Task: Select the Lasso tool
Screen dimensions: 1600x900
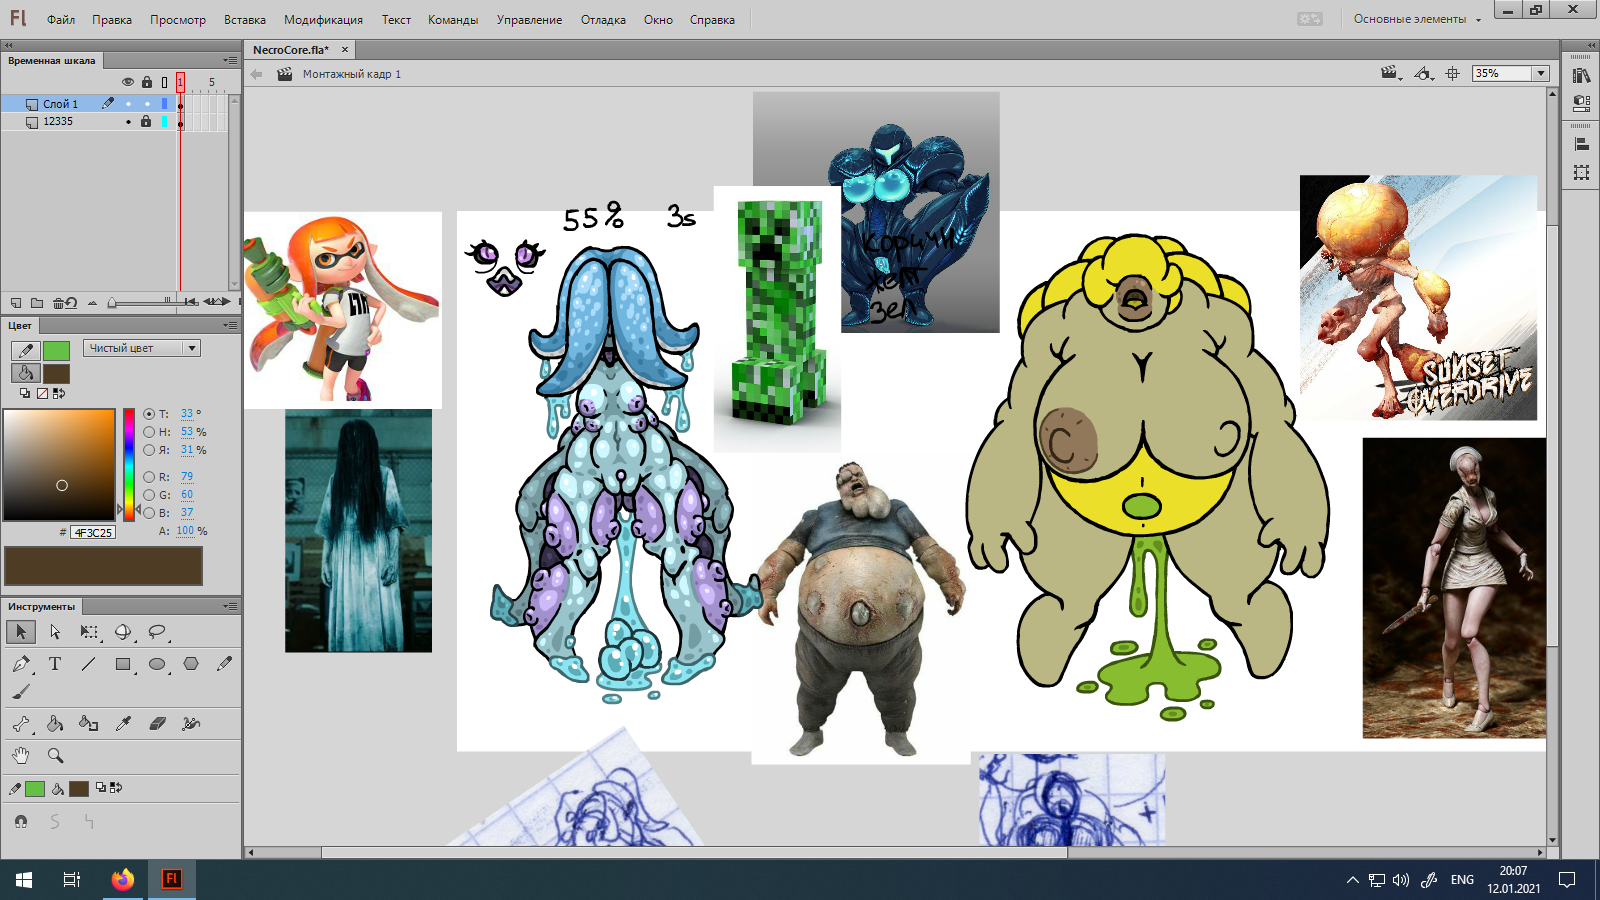Action: (x=157, y=632)
